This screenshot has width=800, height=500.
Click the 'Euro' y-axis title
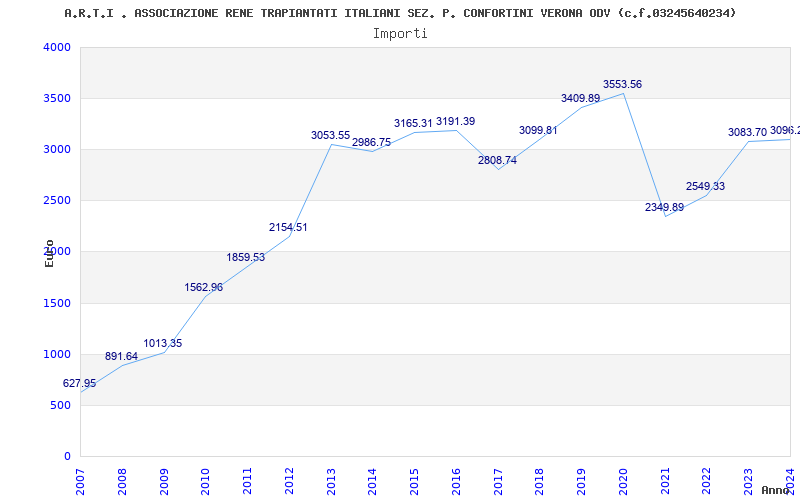49,253
